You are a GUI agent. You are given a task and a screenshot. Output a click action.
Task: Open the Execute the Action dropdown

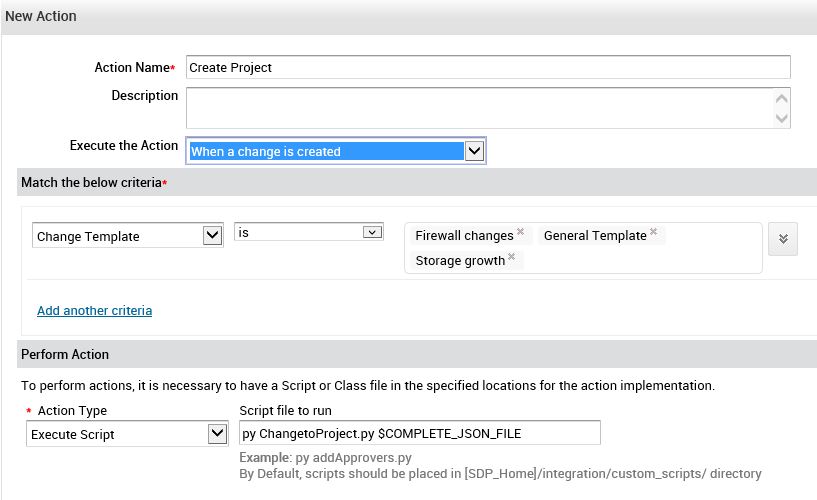(475, 151)
